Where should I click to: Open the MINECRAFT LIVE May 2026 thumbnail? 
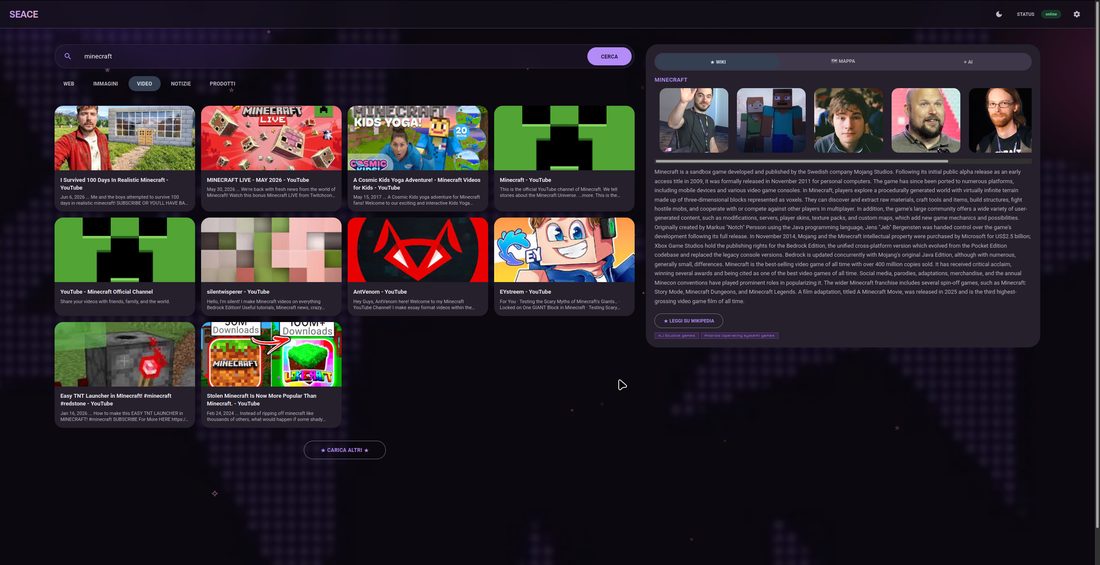[x=271, y=138]
